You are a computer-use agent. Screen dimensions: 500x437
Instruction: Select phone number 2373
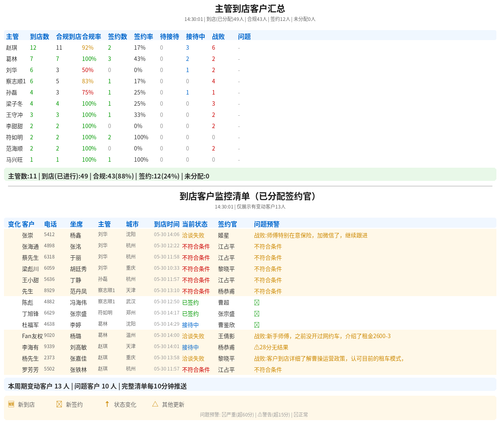pos(49,358)
